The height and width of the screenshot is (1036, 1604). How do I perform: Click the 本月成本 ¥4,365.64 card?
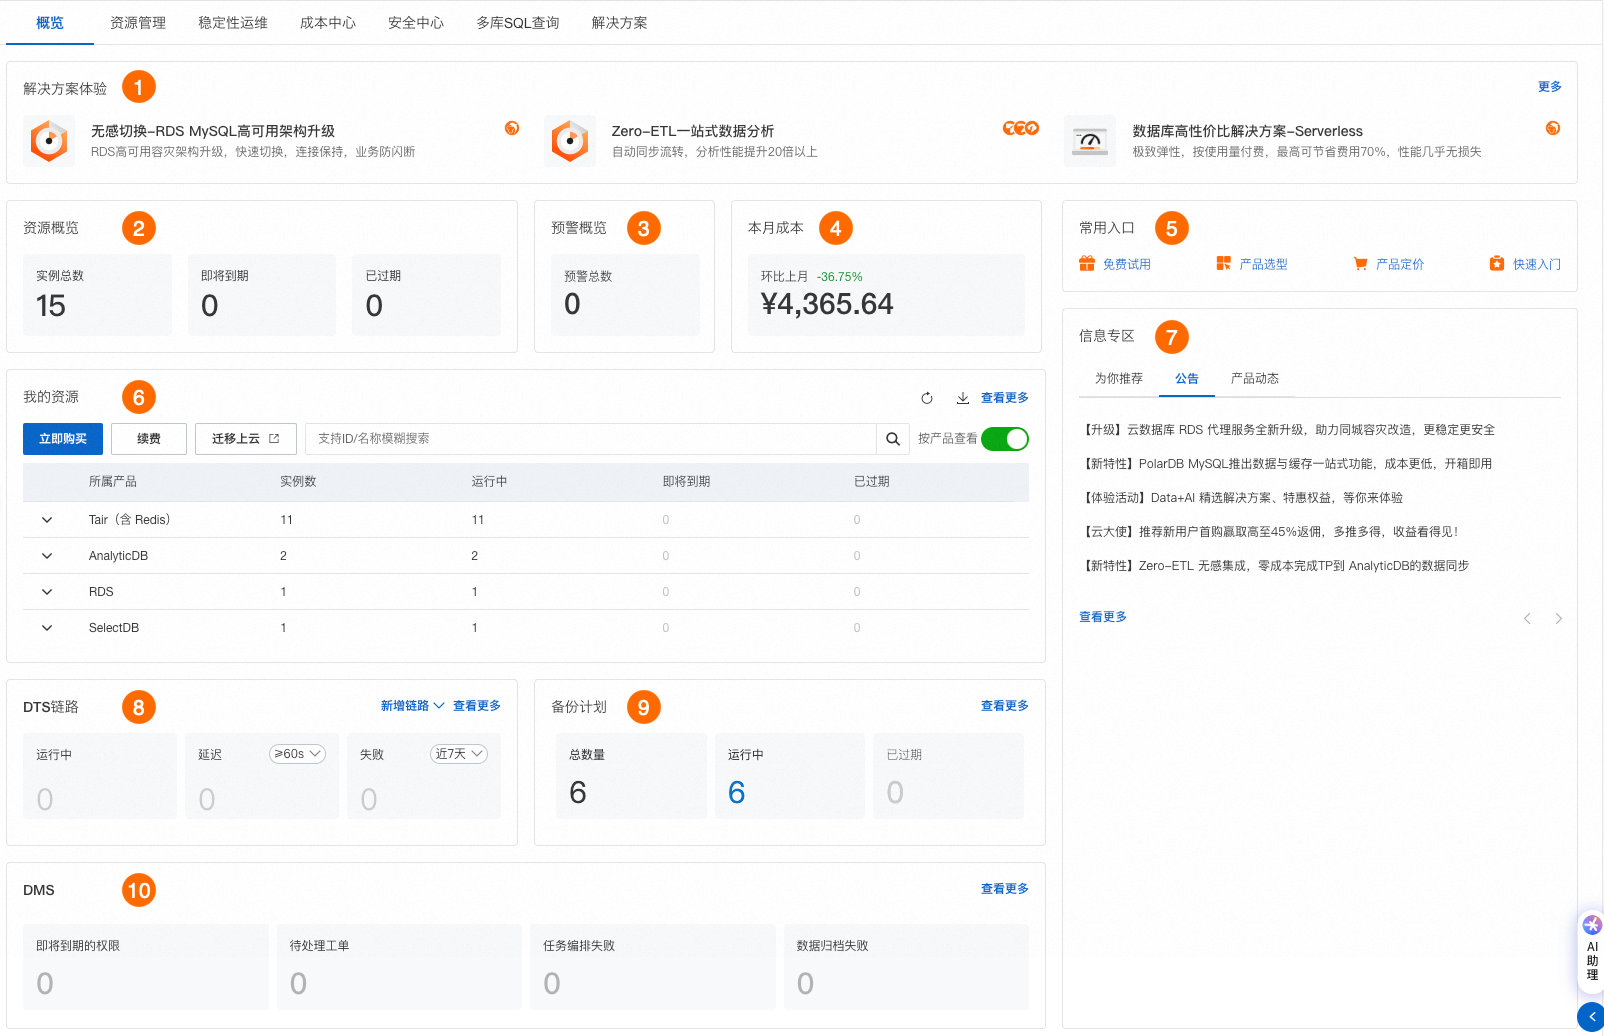pyautogui.click(x=887, y=295)
